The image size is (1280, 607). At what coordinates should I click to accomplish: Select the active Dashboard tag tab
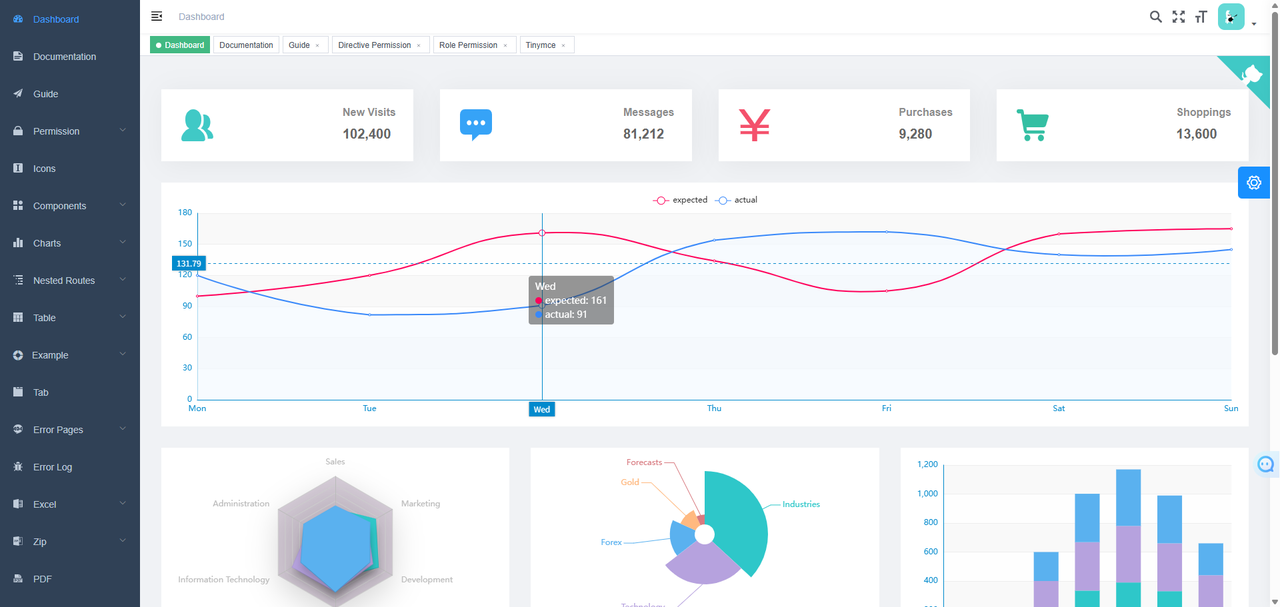coord(180,45)
